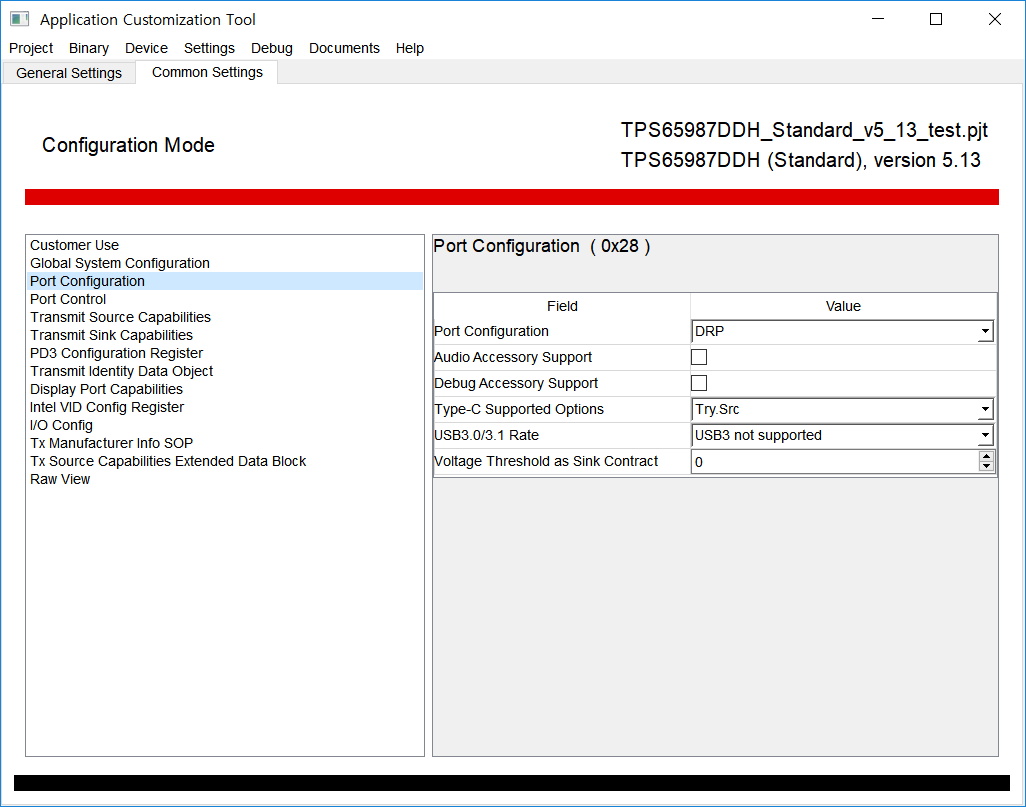Select Display Port Capabilities entry
The width and height of the screenshot is (1026, 807).
(224, 389)
